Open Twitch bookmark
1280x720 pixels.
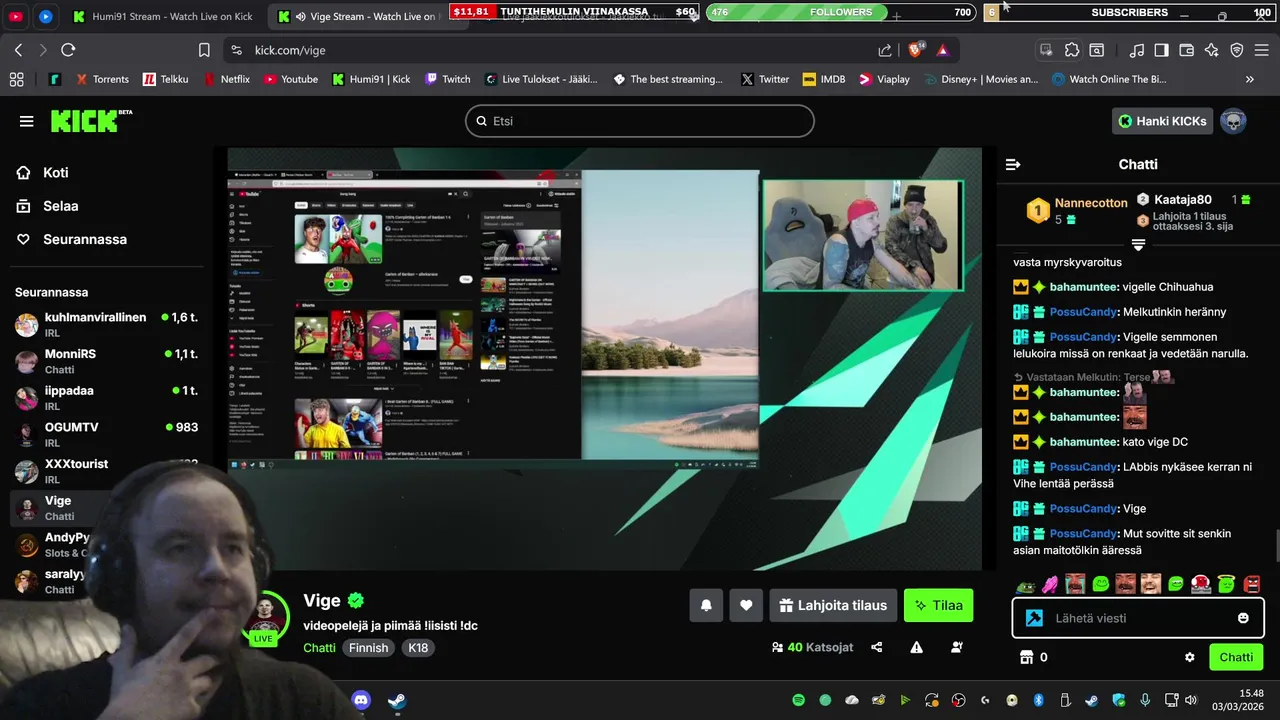[447, 79]
